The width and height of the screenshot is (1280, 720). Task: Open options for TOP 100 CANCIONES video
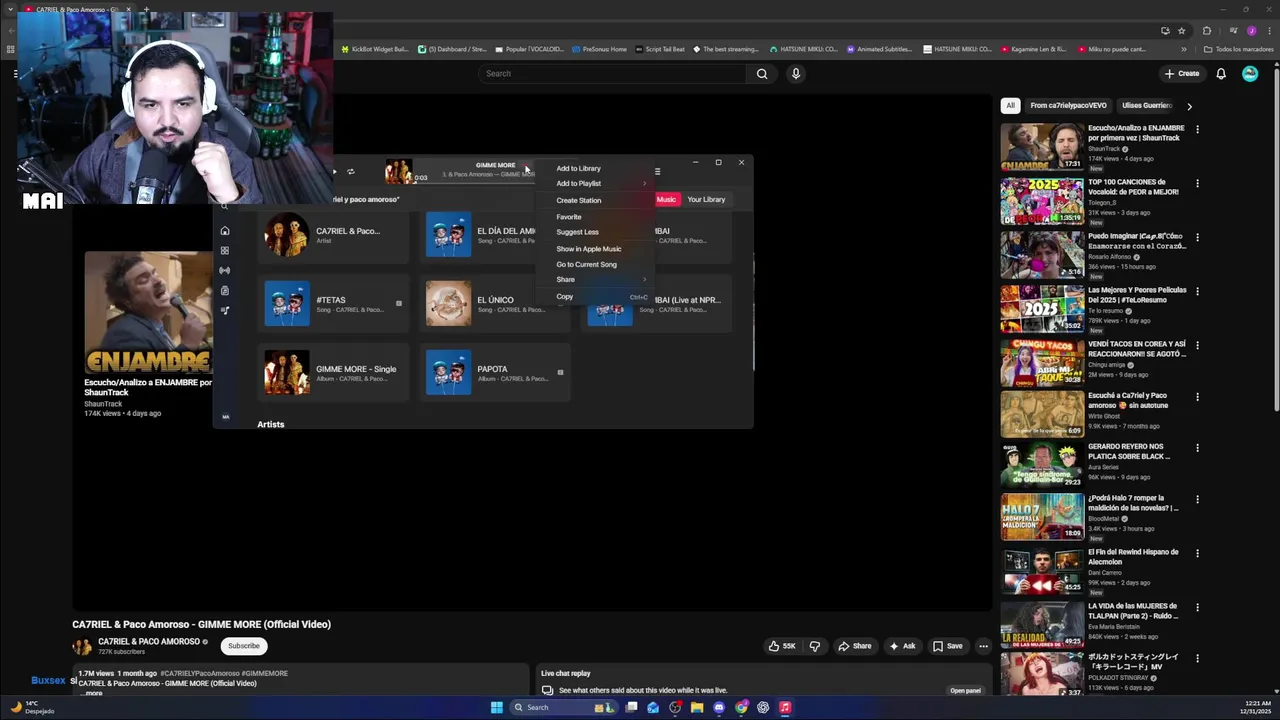(x=1197, y=183)
